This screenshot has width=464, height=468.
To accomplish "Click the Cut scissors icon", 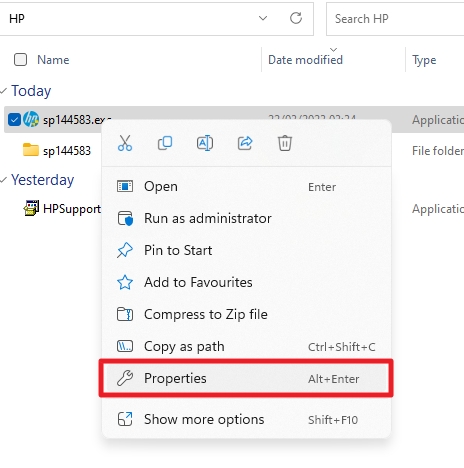I will (125, 143).
